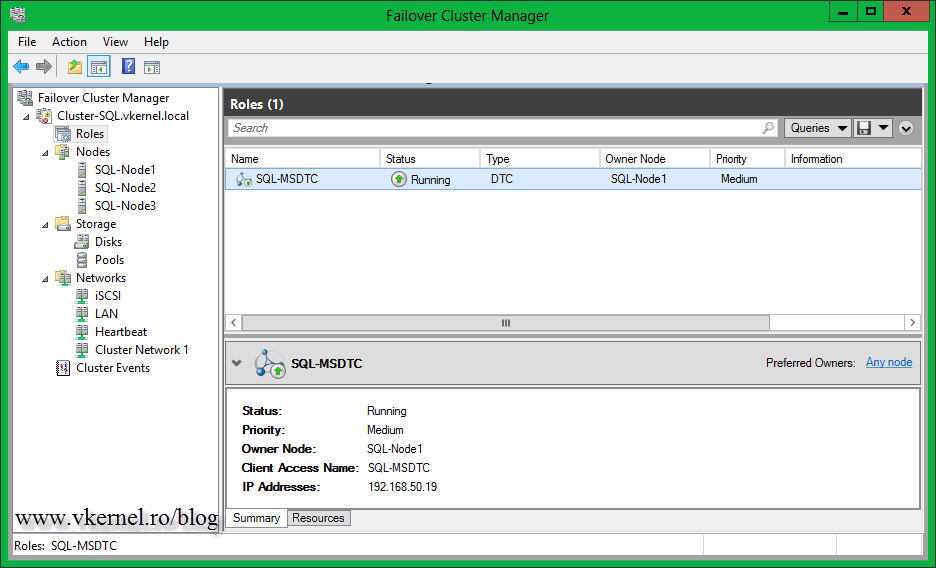Click the scroll left arrow in Roles list
The width and height of the screenshot is (936, 568).
click(233, 323)
